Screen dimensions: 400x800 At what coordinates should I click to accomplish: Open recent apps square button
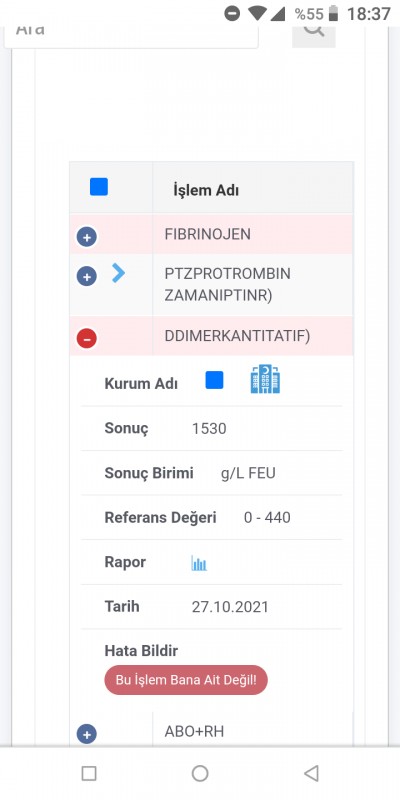coord(89,773)
